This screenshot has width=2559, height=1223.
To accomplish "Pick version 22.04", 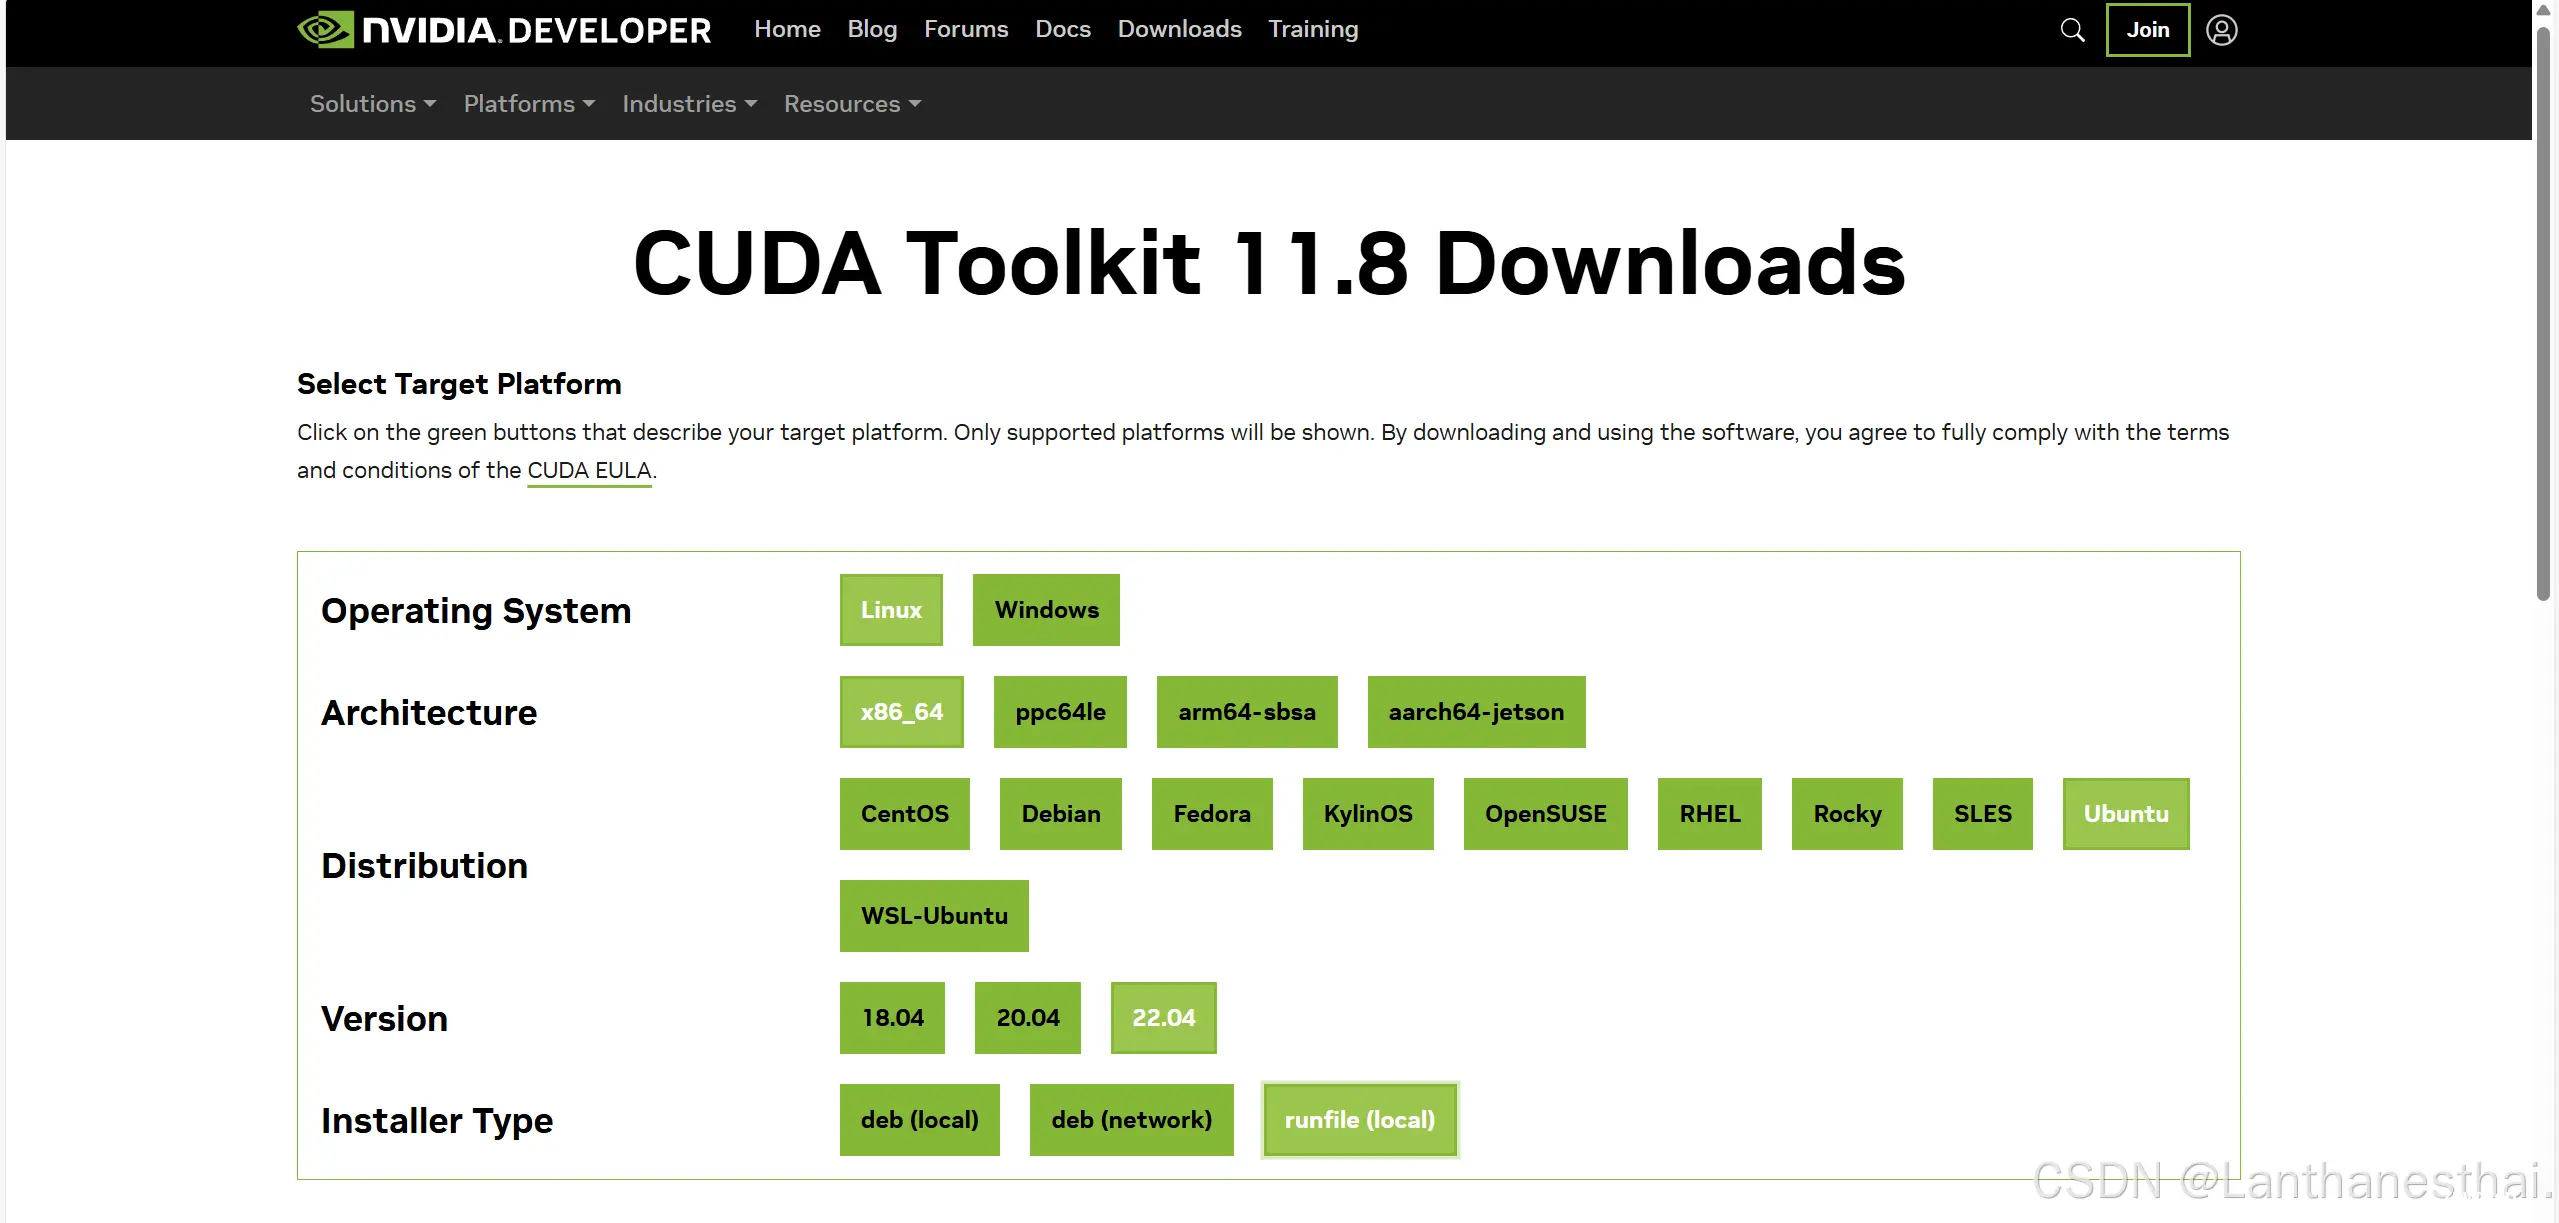I will tap(1163, 1018).
